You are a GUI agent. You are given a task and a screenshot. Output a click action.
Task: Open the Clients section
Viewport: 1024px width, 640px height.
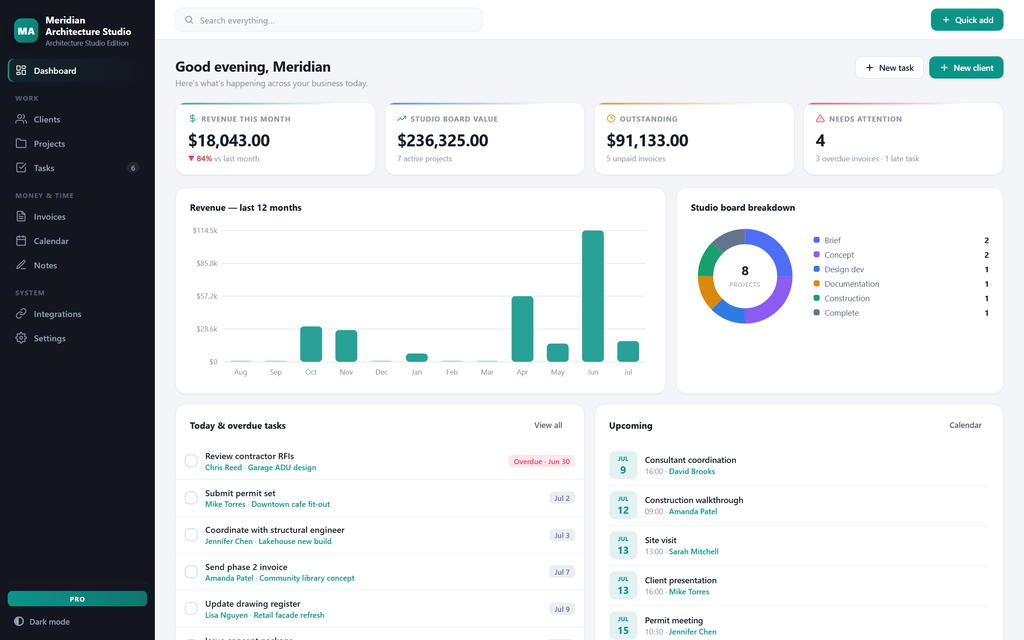click(x=77, y=120)
